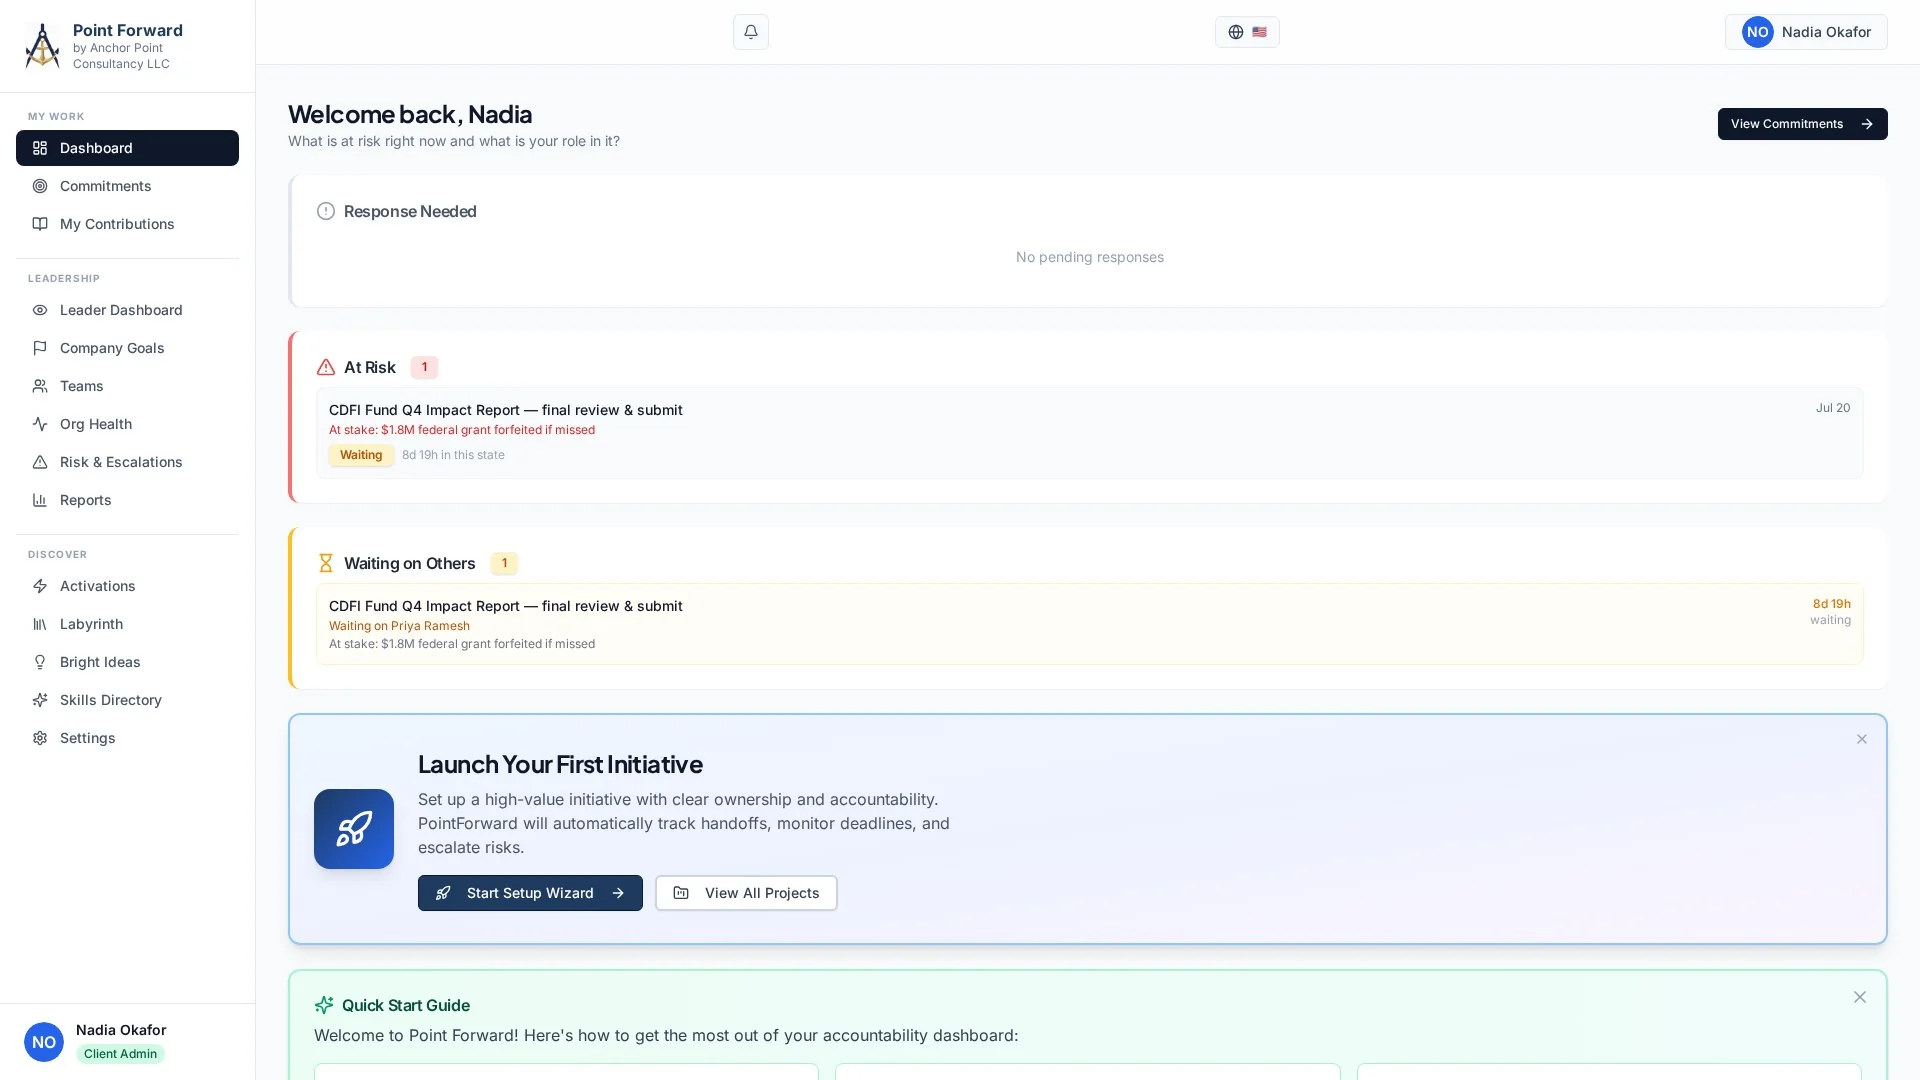The width and height of the screenshot is (1920, 1080).
Task: Click the Dashboard grid icon
Action: click(x=40, y=148)
